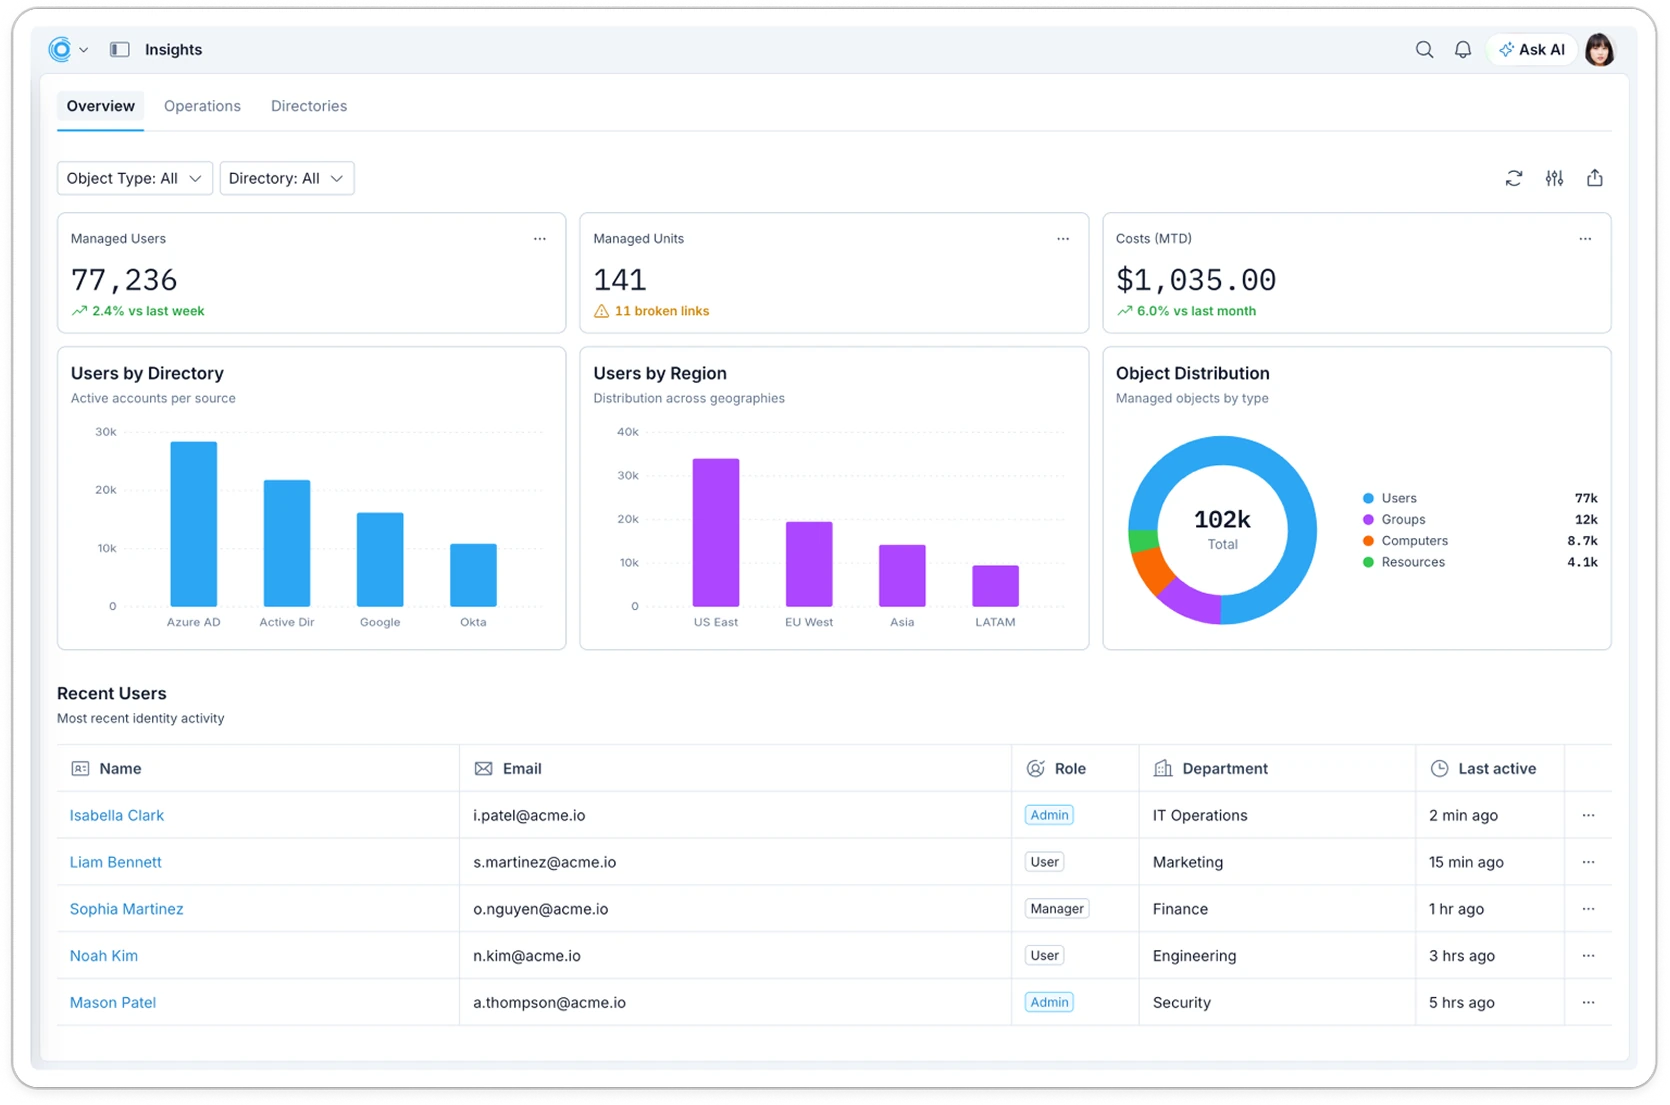Click the export share icon
The image size is (1670, 1105).
[x=1595, y=178]
